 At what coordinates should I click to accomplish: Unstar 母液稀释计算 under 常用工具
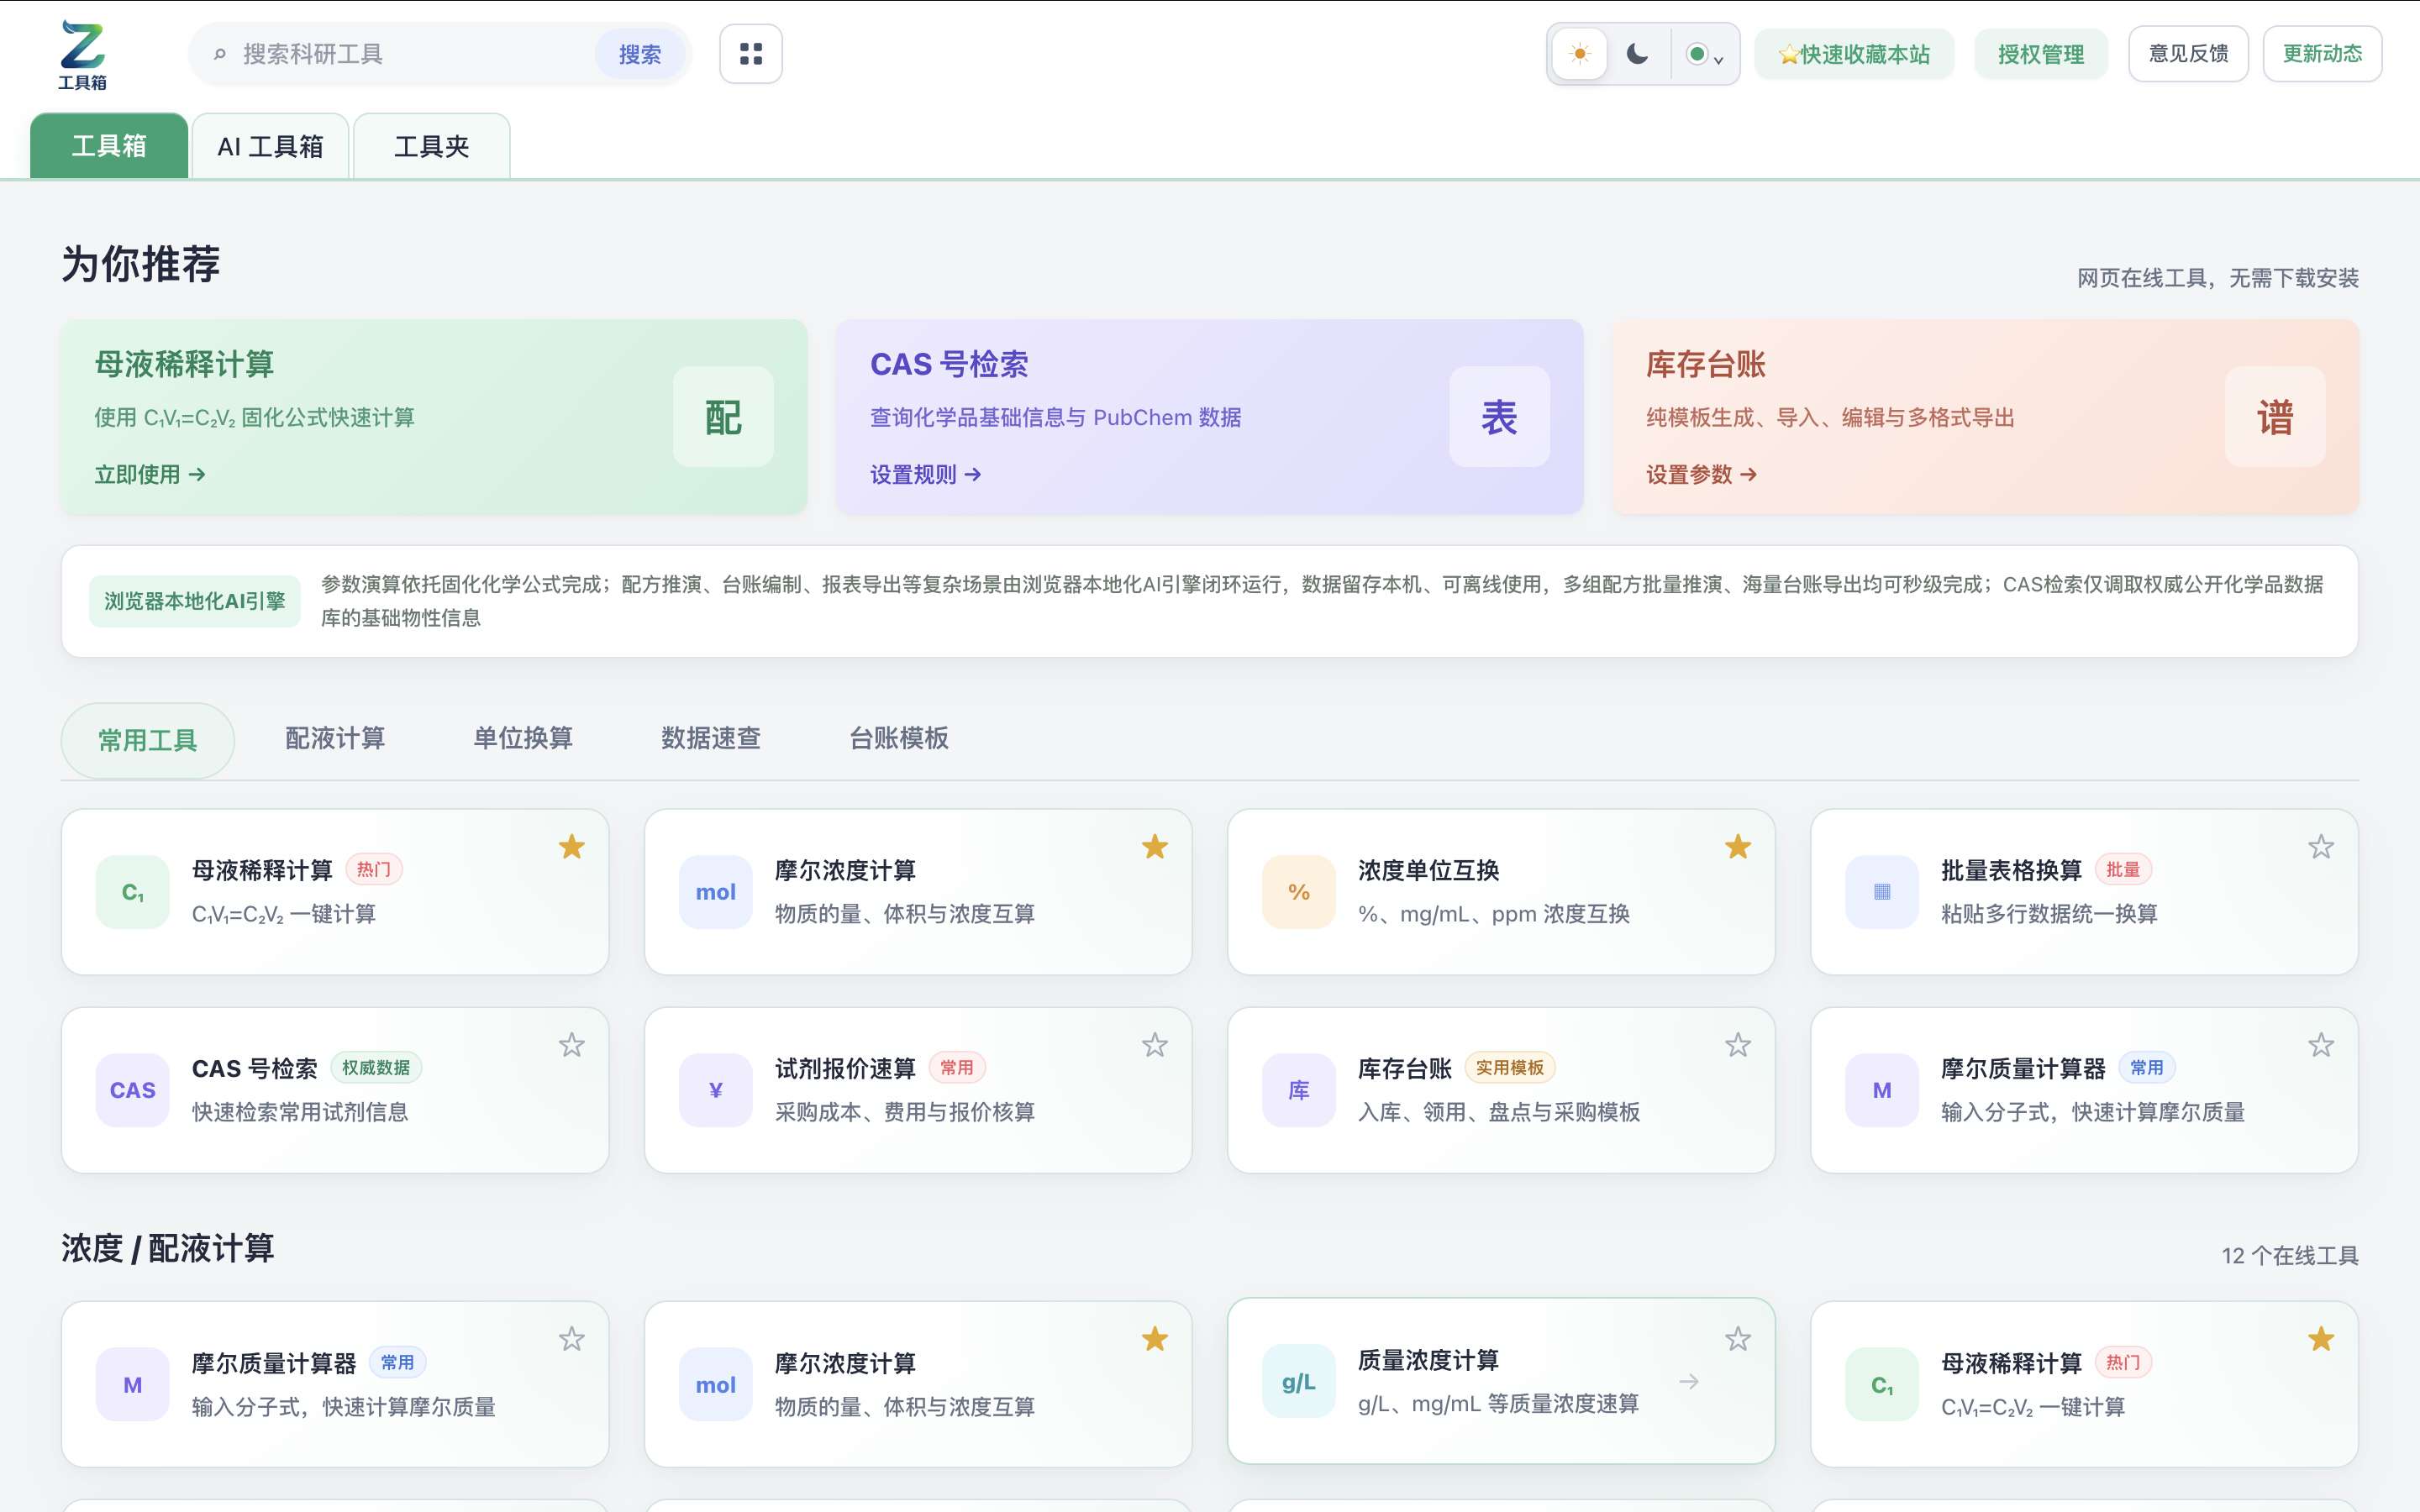[x=572, y=847]
